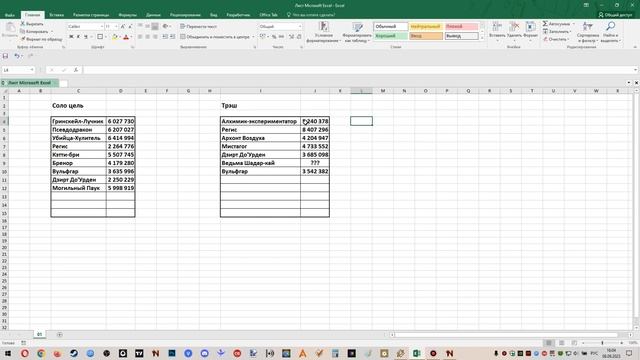Switch to the Вставка ribbon tab
Viewport: 640px width, 360px height.
tap(56, 15)
